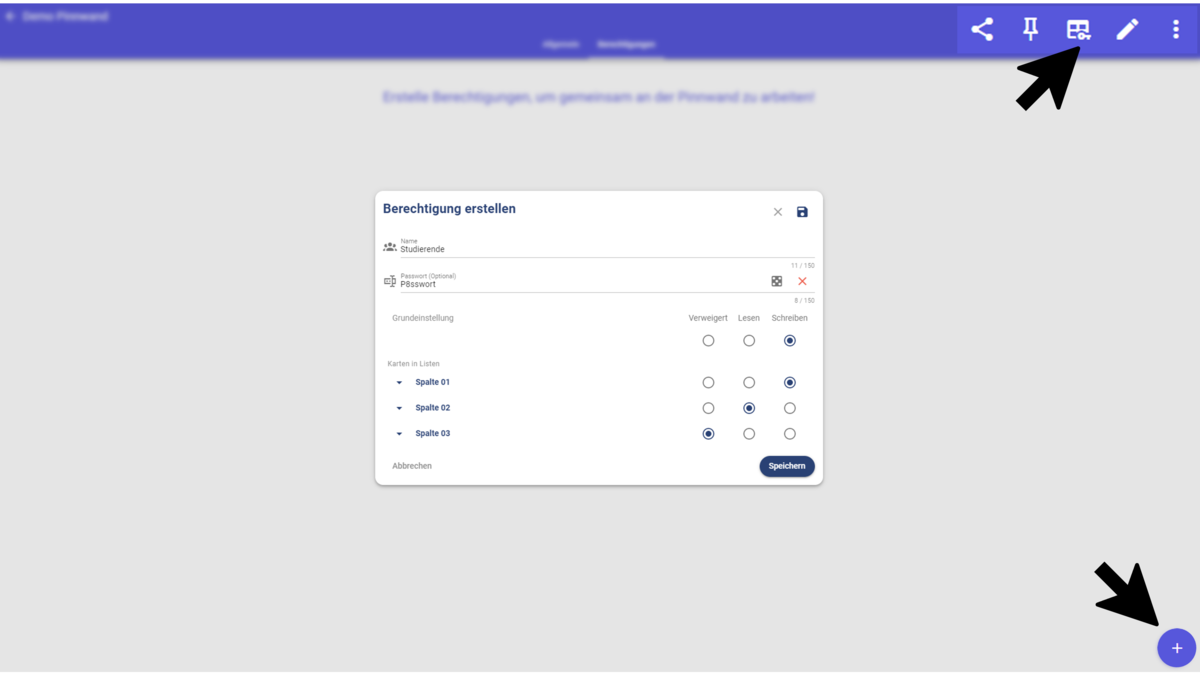This screenshot has height=676, width=1200.
Task: Click the pencil edit icon
Action: (1127, 29)
